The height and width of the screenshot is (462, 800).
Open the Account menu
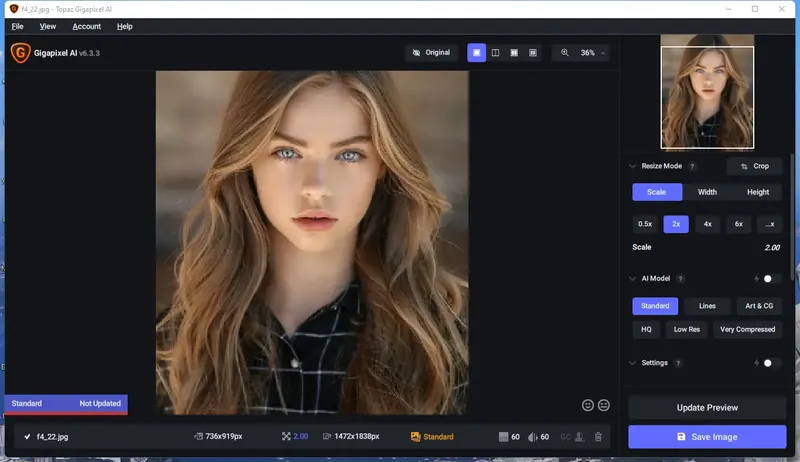[87, 27]
